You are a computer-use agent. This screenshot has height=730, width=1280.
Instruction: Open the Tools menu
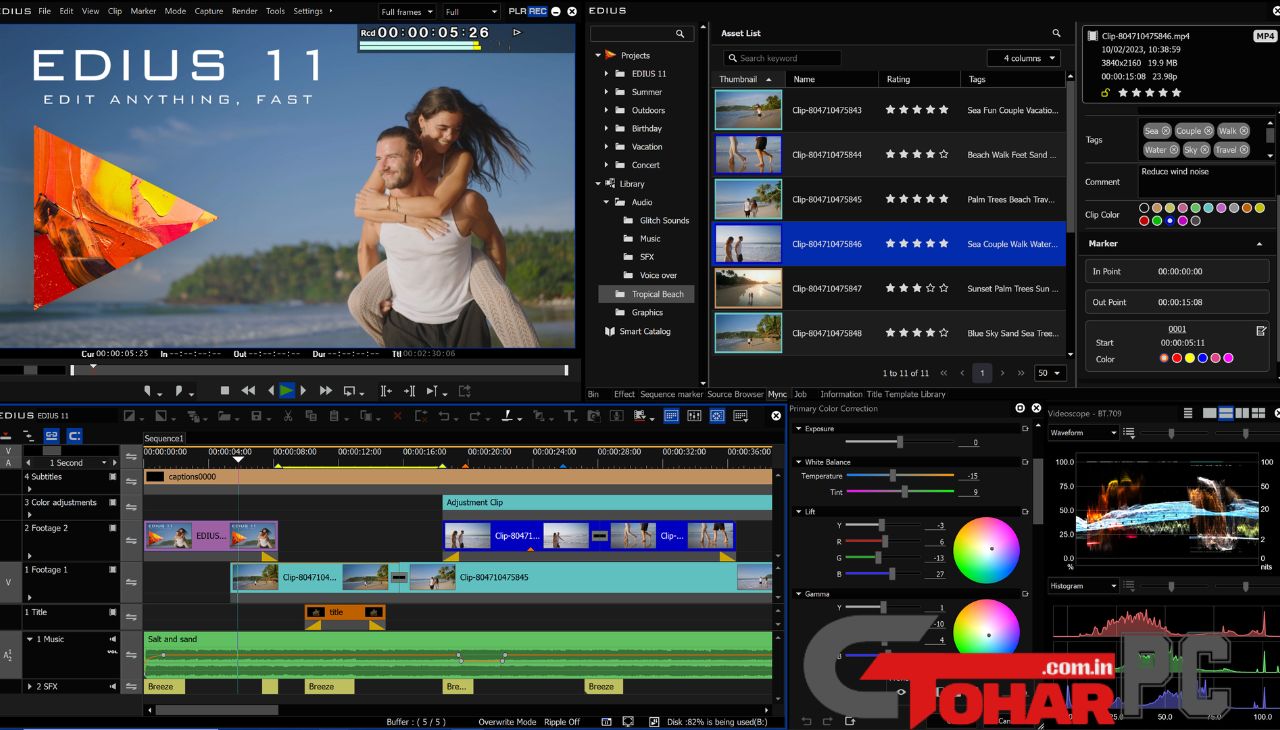tap(275, 11)
